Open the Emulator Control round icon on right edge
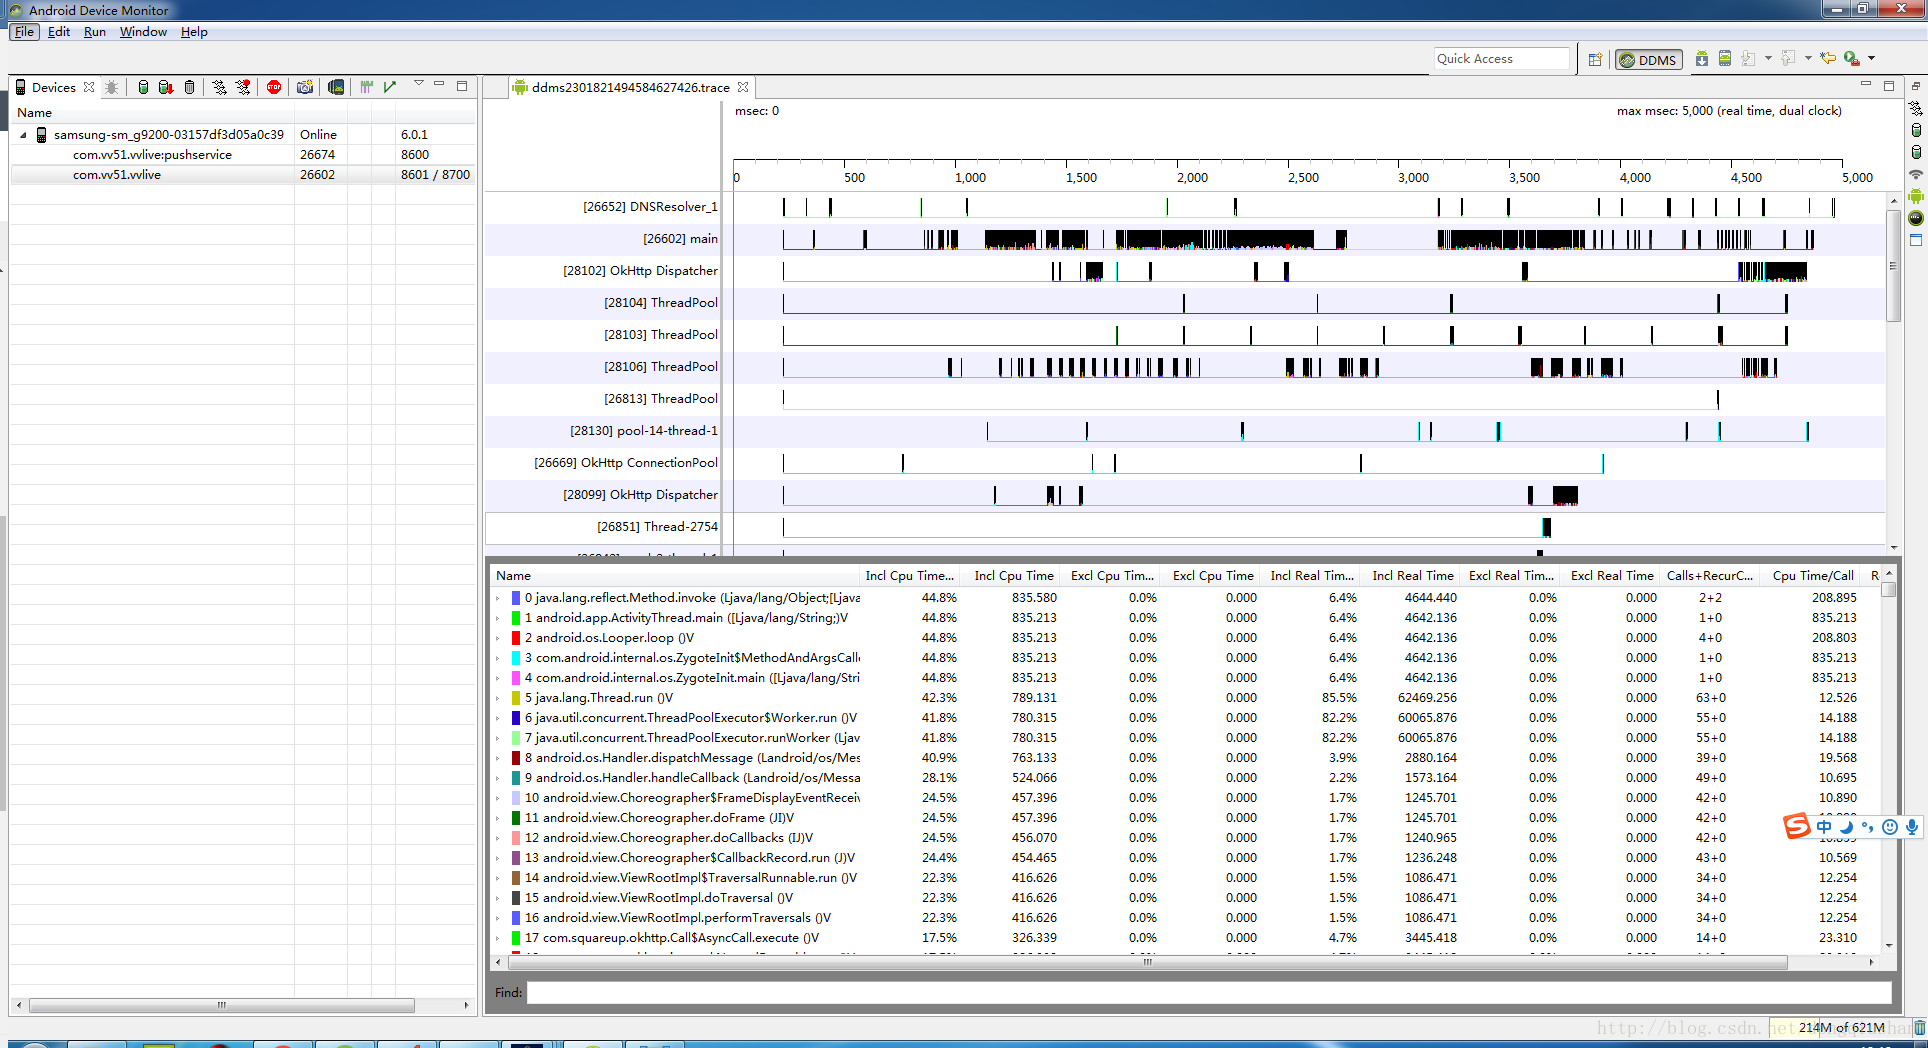Viewport: 1928px width, 1048px height. (1916, 218)
